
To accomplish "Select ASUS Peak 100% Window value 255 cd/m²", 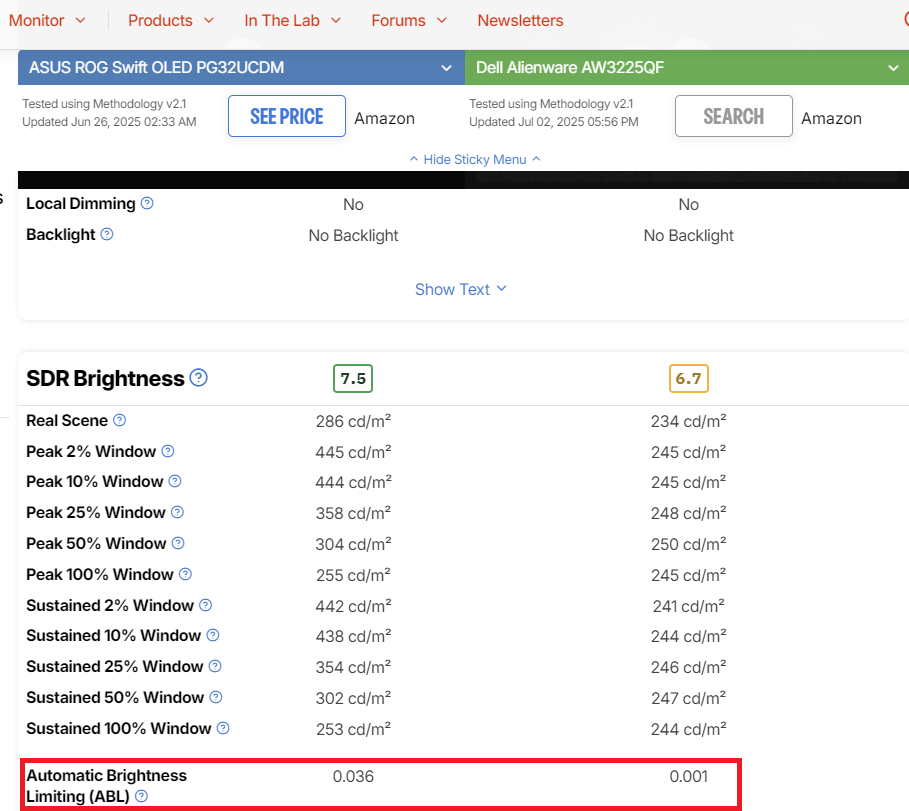I will (353, 575).
